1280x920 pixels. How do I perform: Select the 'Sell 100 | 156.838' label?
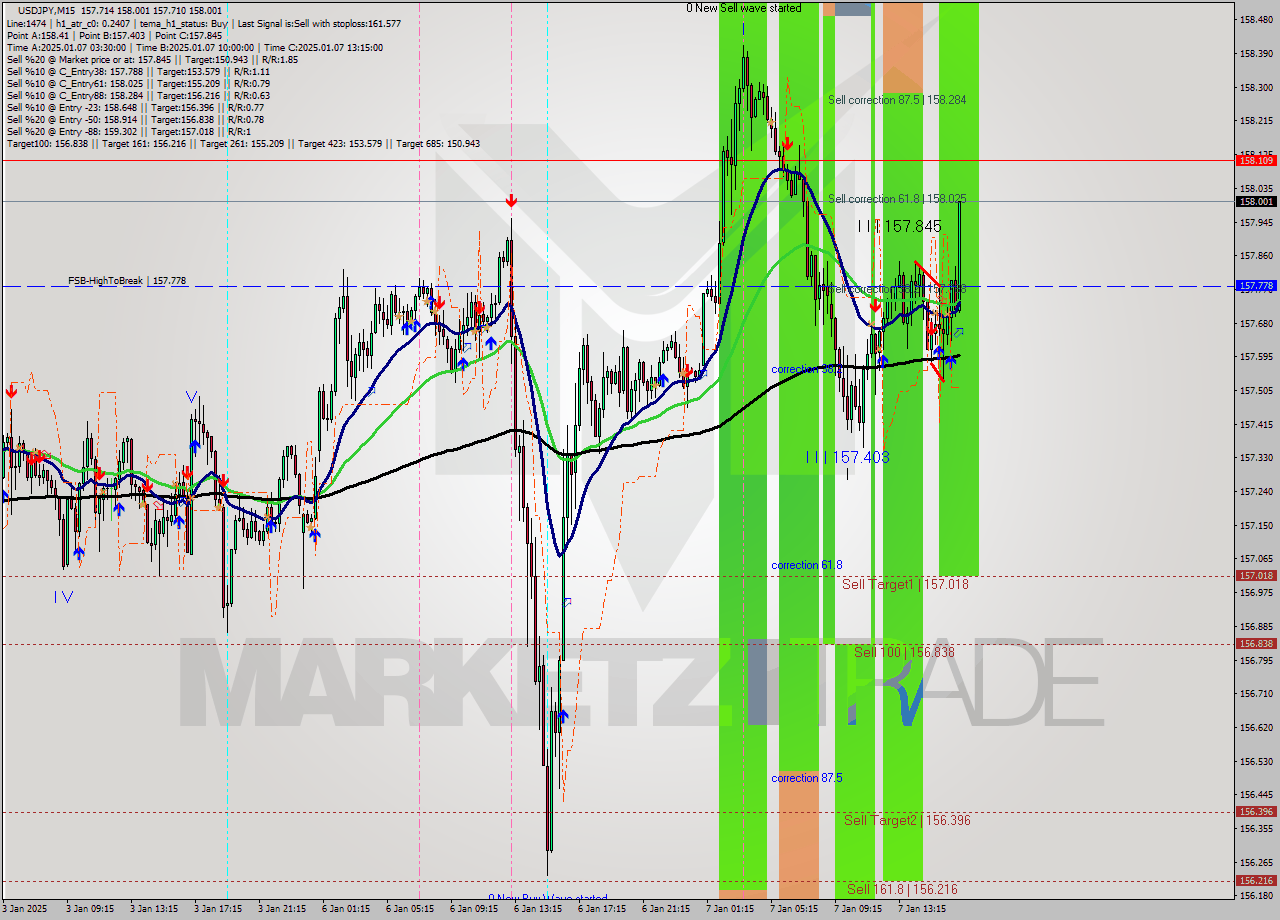click(x=904, y=652)
